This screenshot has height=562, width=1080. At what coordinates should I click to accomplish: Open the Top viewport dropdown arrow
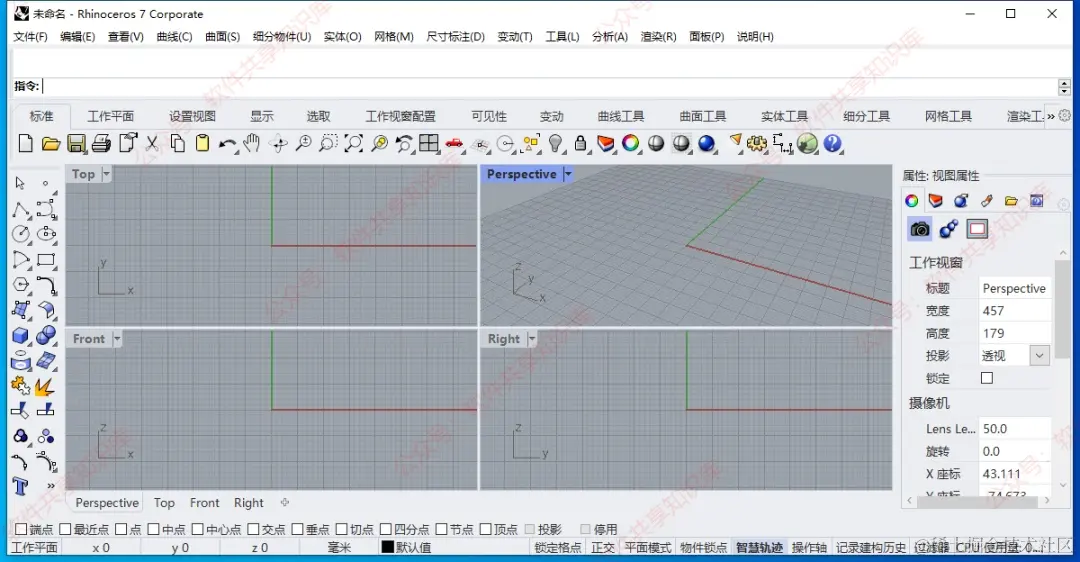pos(106,174)
